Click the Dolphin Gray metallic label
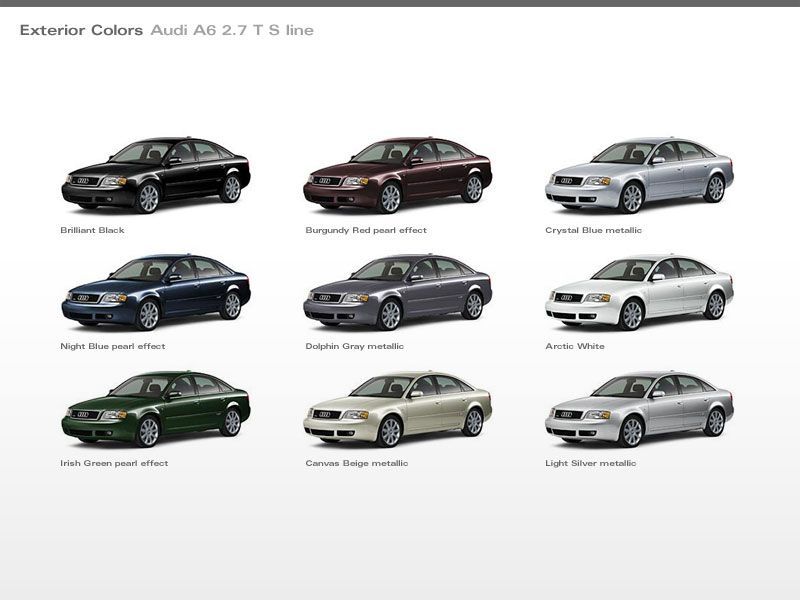Viewport: 800px width, 600px height. click(x=357, y=347)
